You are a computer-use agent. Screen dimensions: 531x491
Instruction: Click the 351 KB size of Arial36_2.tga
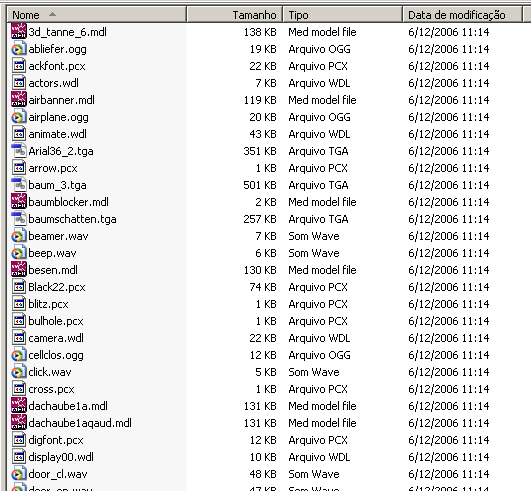coord(260,151)
